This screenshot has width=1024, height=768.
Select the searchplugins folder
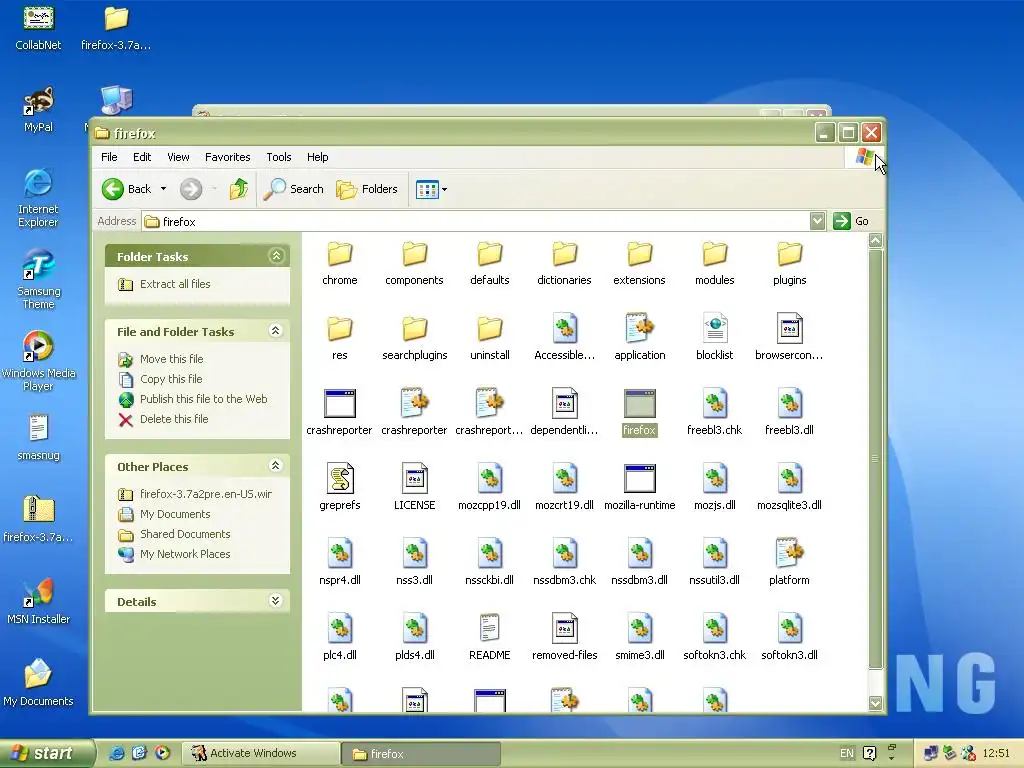pyautogui.click(x=414, y=338)
